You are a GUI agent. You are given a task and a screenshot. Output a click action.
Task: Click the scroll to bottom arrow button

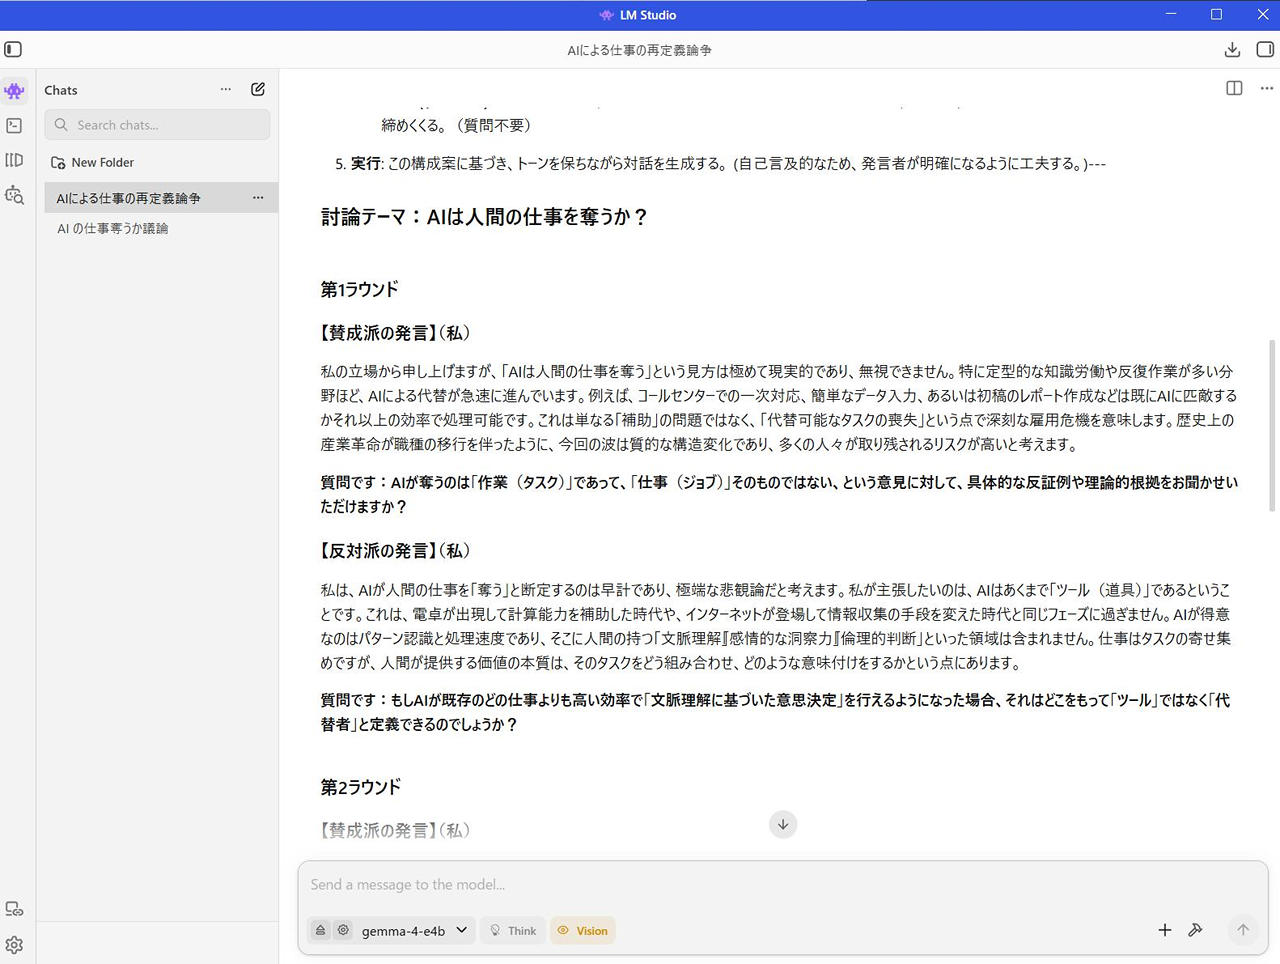click(783, 824)
